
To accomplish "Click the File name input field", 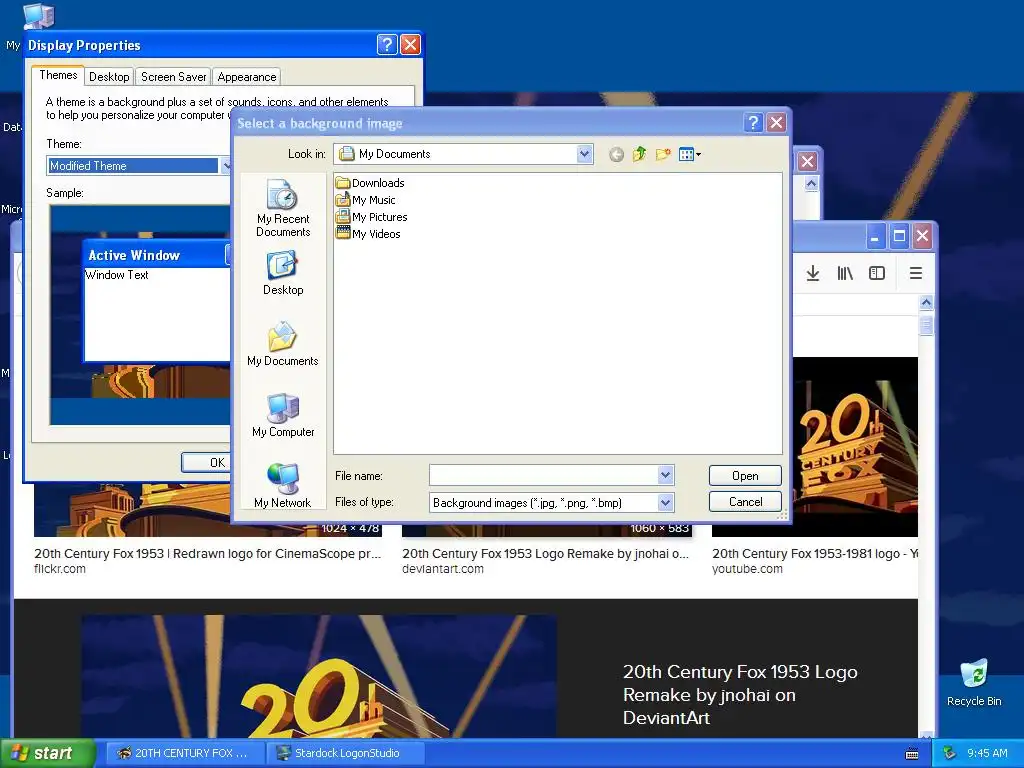I will (543, 475).
